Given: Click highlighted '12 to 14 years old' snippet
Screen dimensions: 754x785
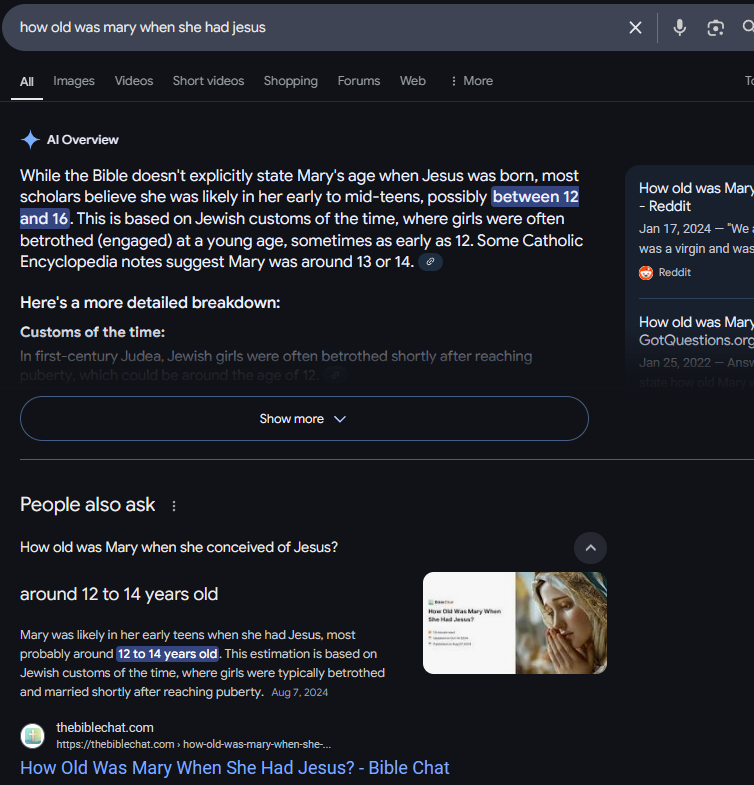Looking at the screenshot, I should [168, 654].
